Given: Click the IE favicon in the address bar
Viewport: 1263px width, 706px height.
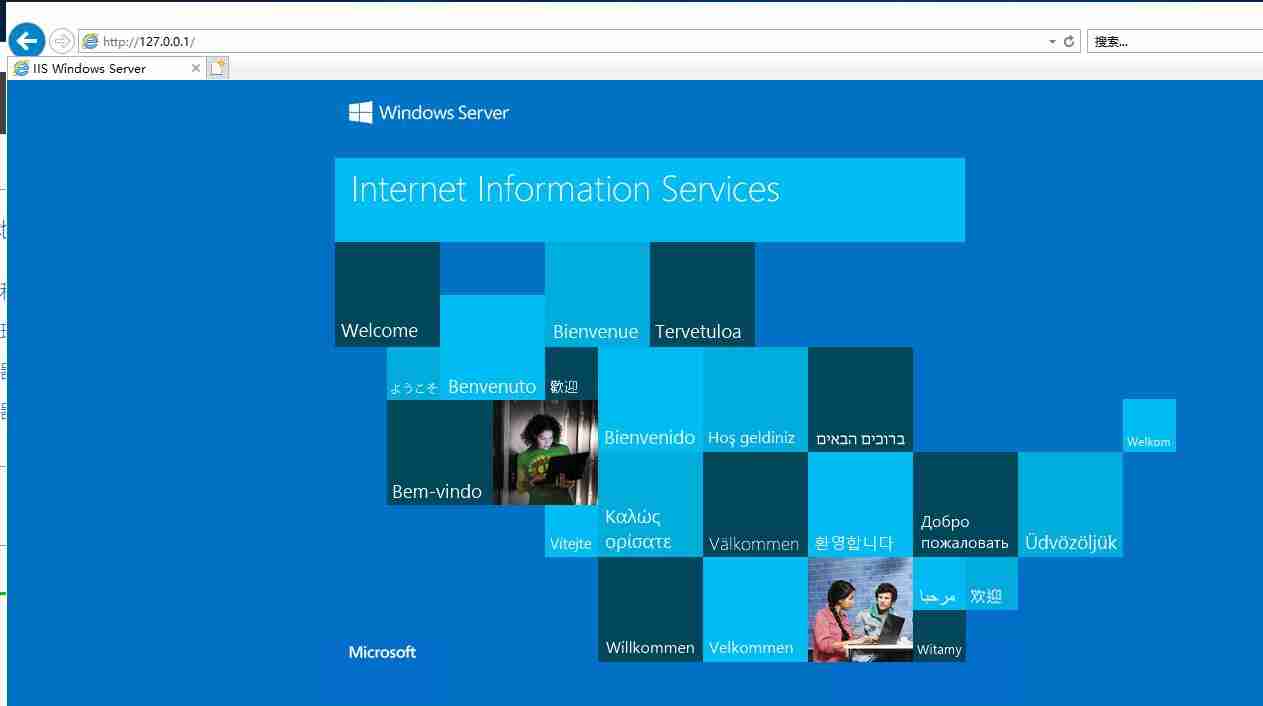Looking at the screenshot, I should pyautogui.click(x=89, y=41).
